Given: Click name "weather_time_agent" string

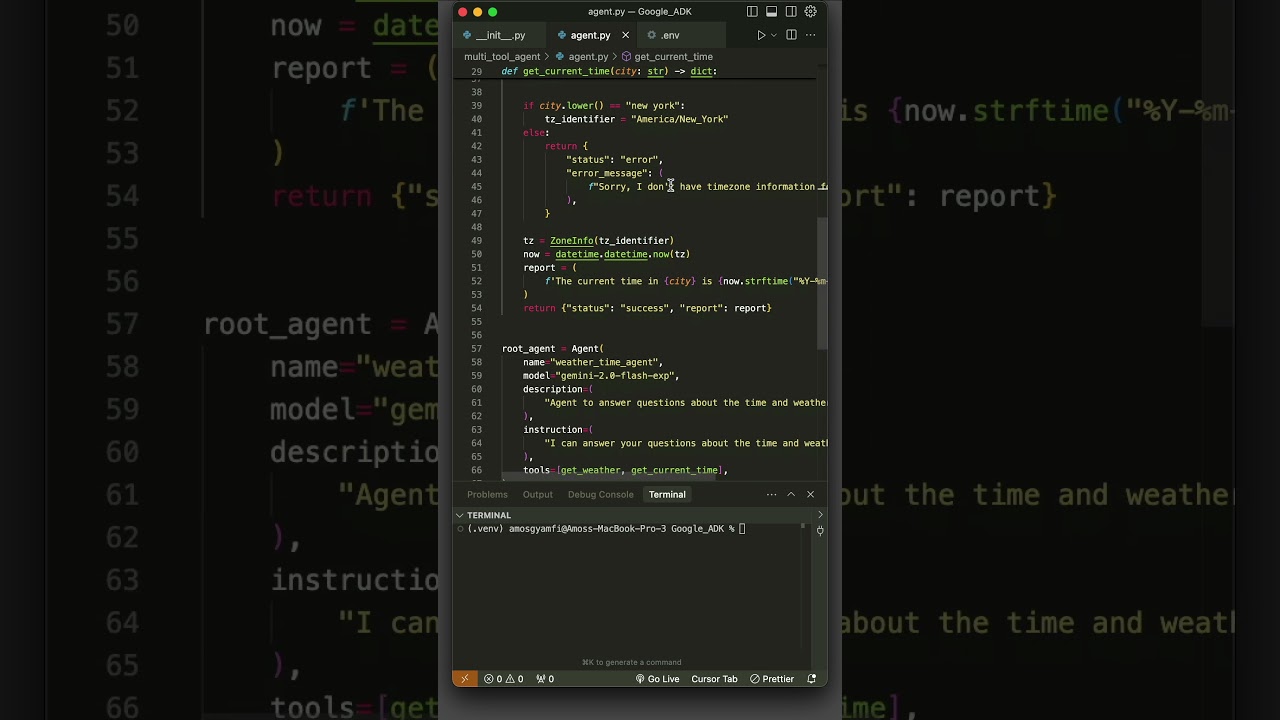Looking at the screenshot, I should [604, 362].
